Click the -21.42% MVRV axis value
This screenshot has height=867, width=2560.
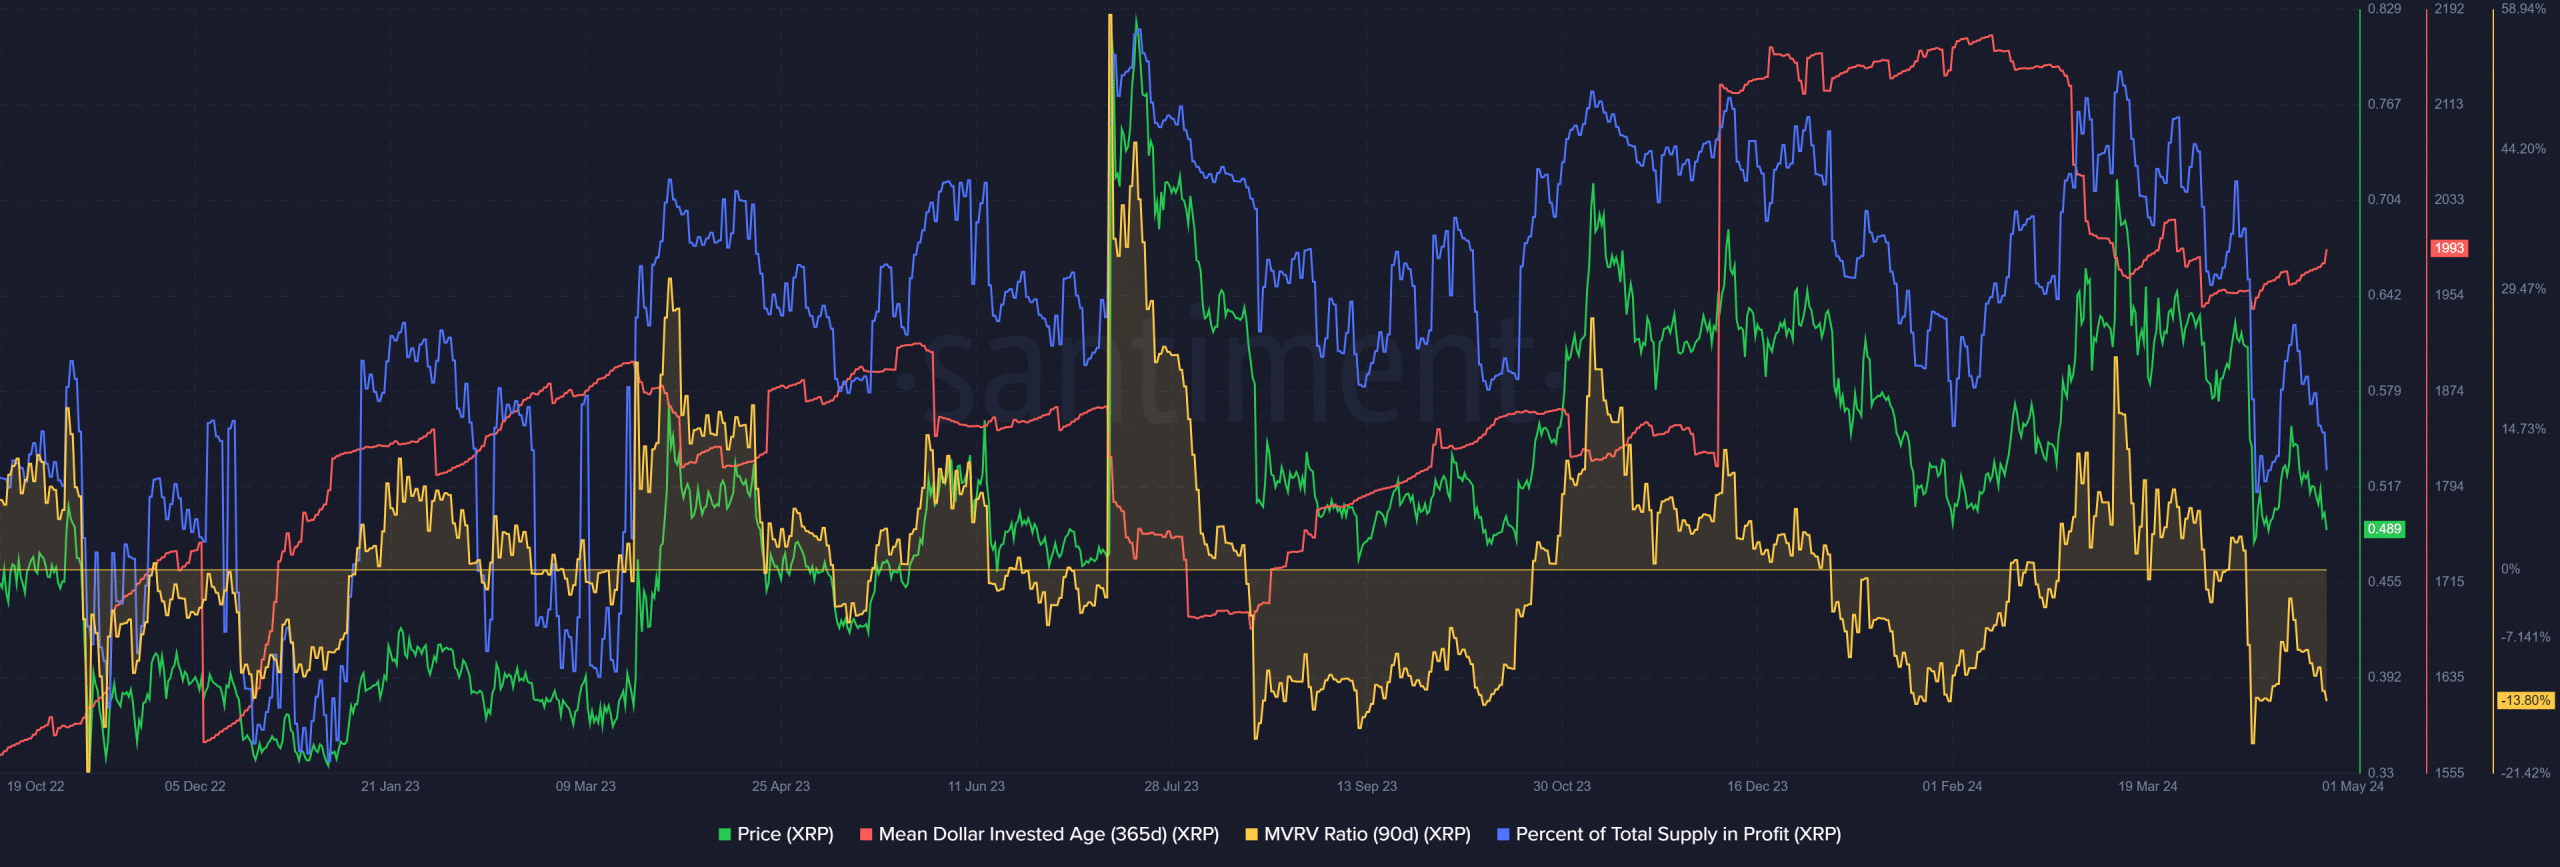click(x=2526, y=772)
